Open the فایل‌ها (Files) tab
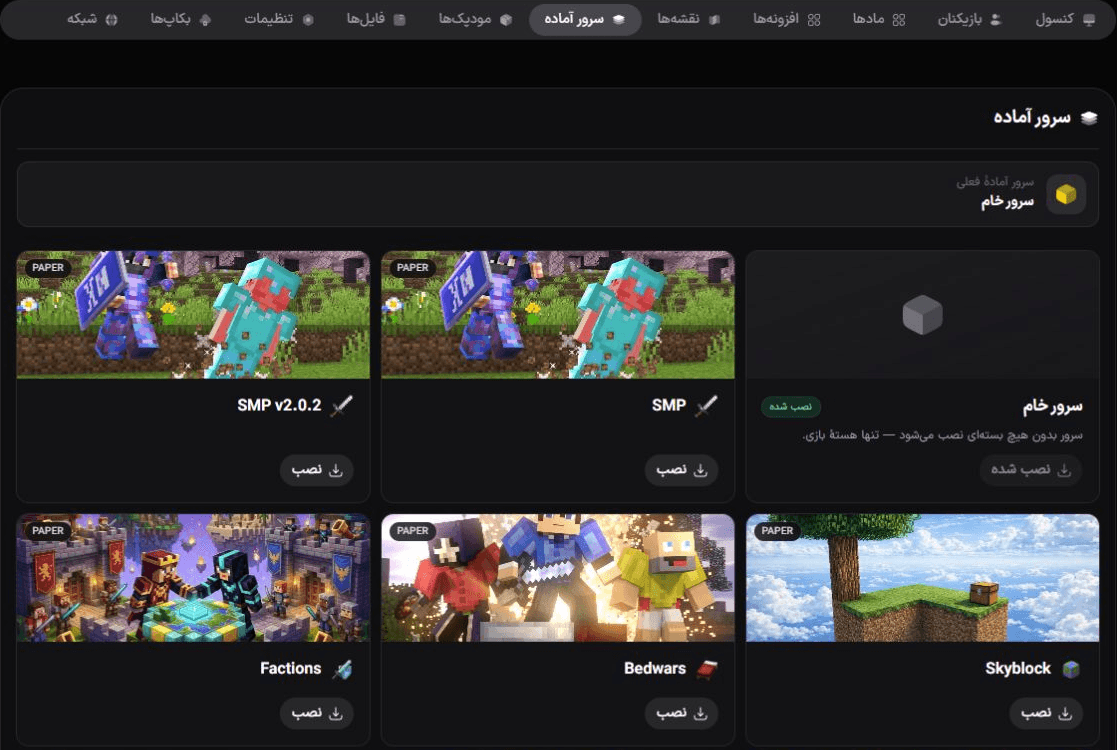 pos(376,19)
